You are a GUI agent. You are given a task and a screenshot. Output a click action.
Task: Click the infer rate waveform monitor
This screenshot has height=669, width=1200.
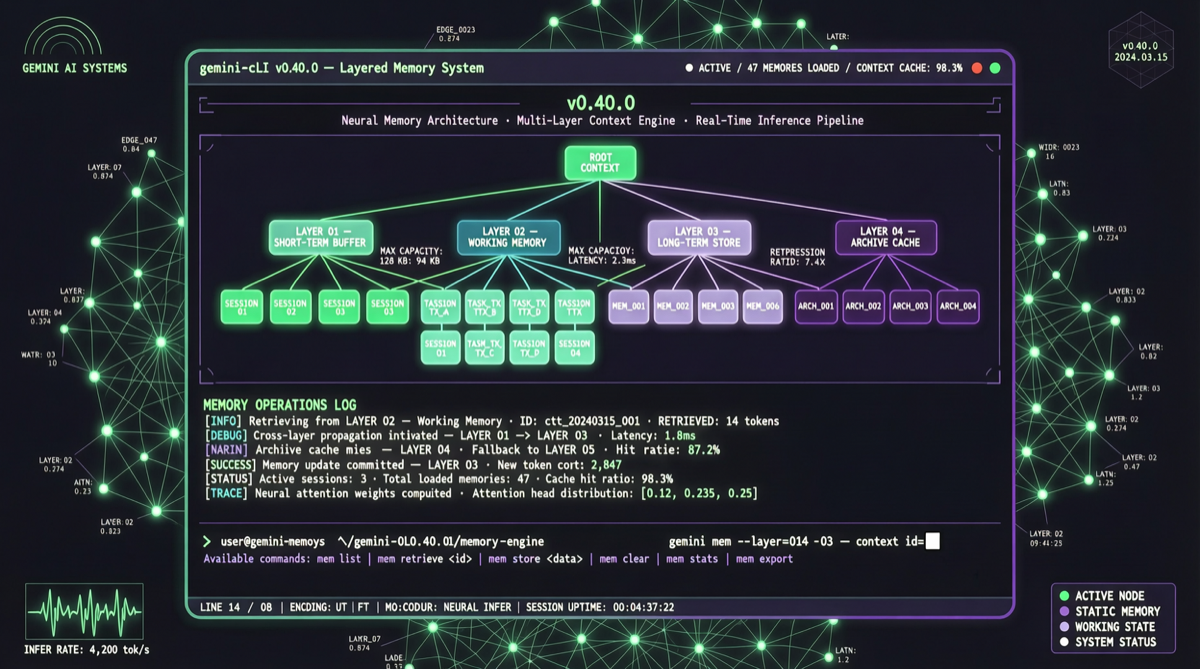tap(84, 611)
